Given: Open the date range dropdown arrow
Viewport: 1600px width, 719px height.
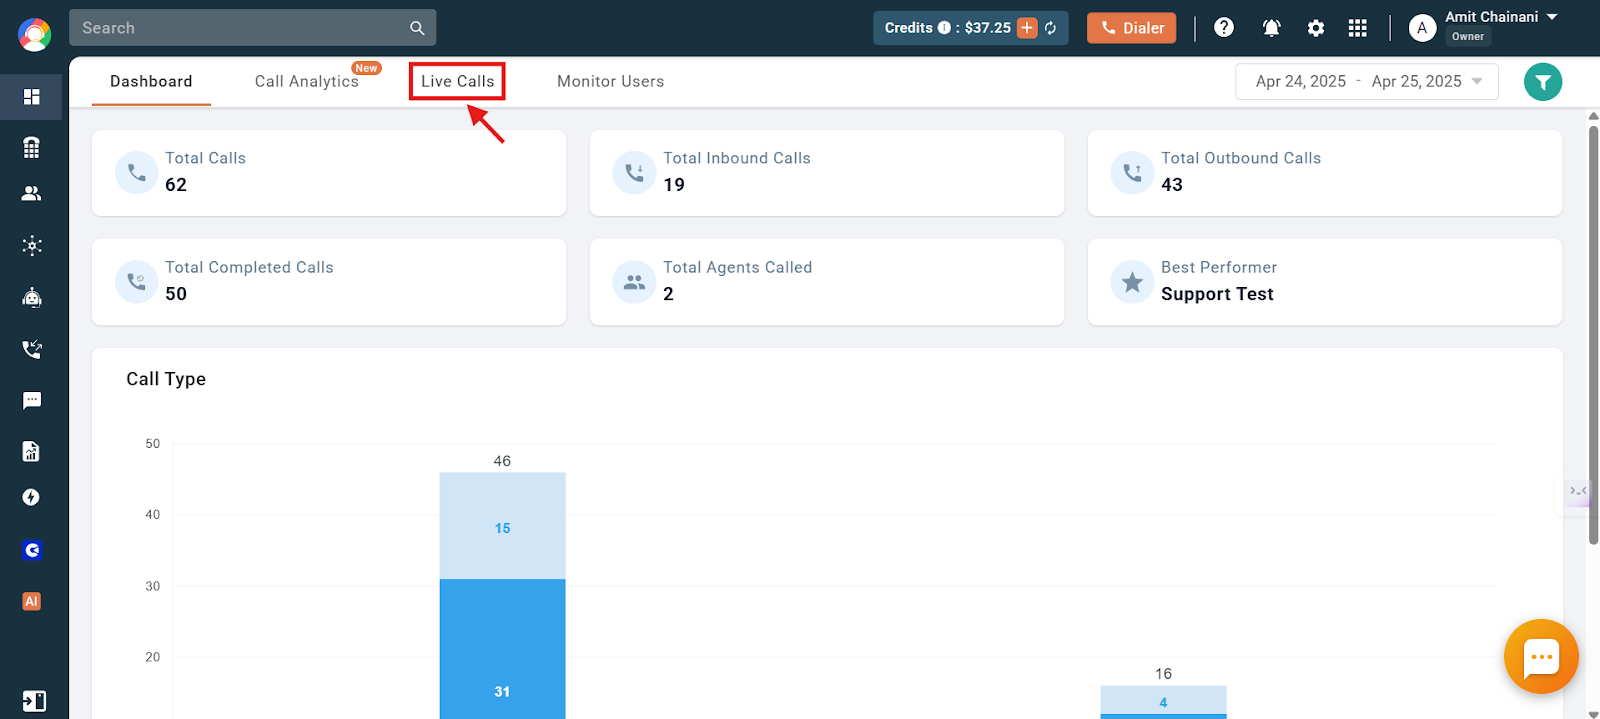Looking at the screenshot, I should click(x=1477, y=82).
